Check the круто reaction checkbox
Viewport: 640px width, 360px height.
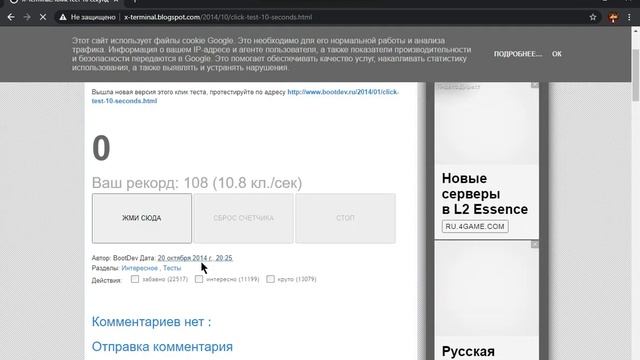pos(270,279)
